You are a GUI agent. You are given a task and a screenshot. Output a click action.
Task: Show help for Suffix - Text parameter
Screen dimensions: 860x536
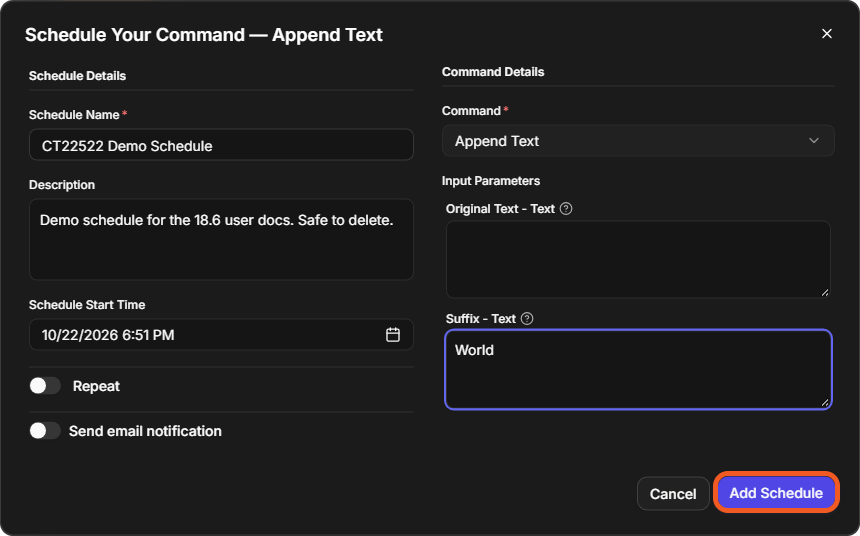[x=527, y=319]
